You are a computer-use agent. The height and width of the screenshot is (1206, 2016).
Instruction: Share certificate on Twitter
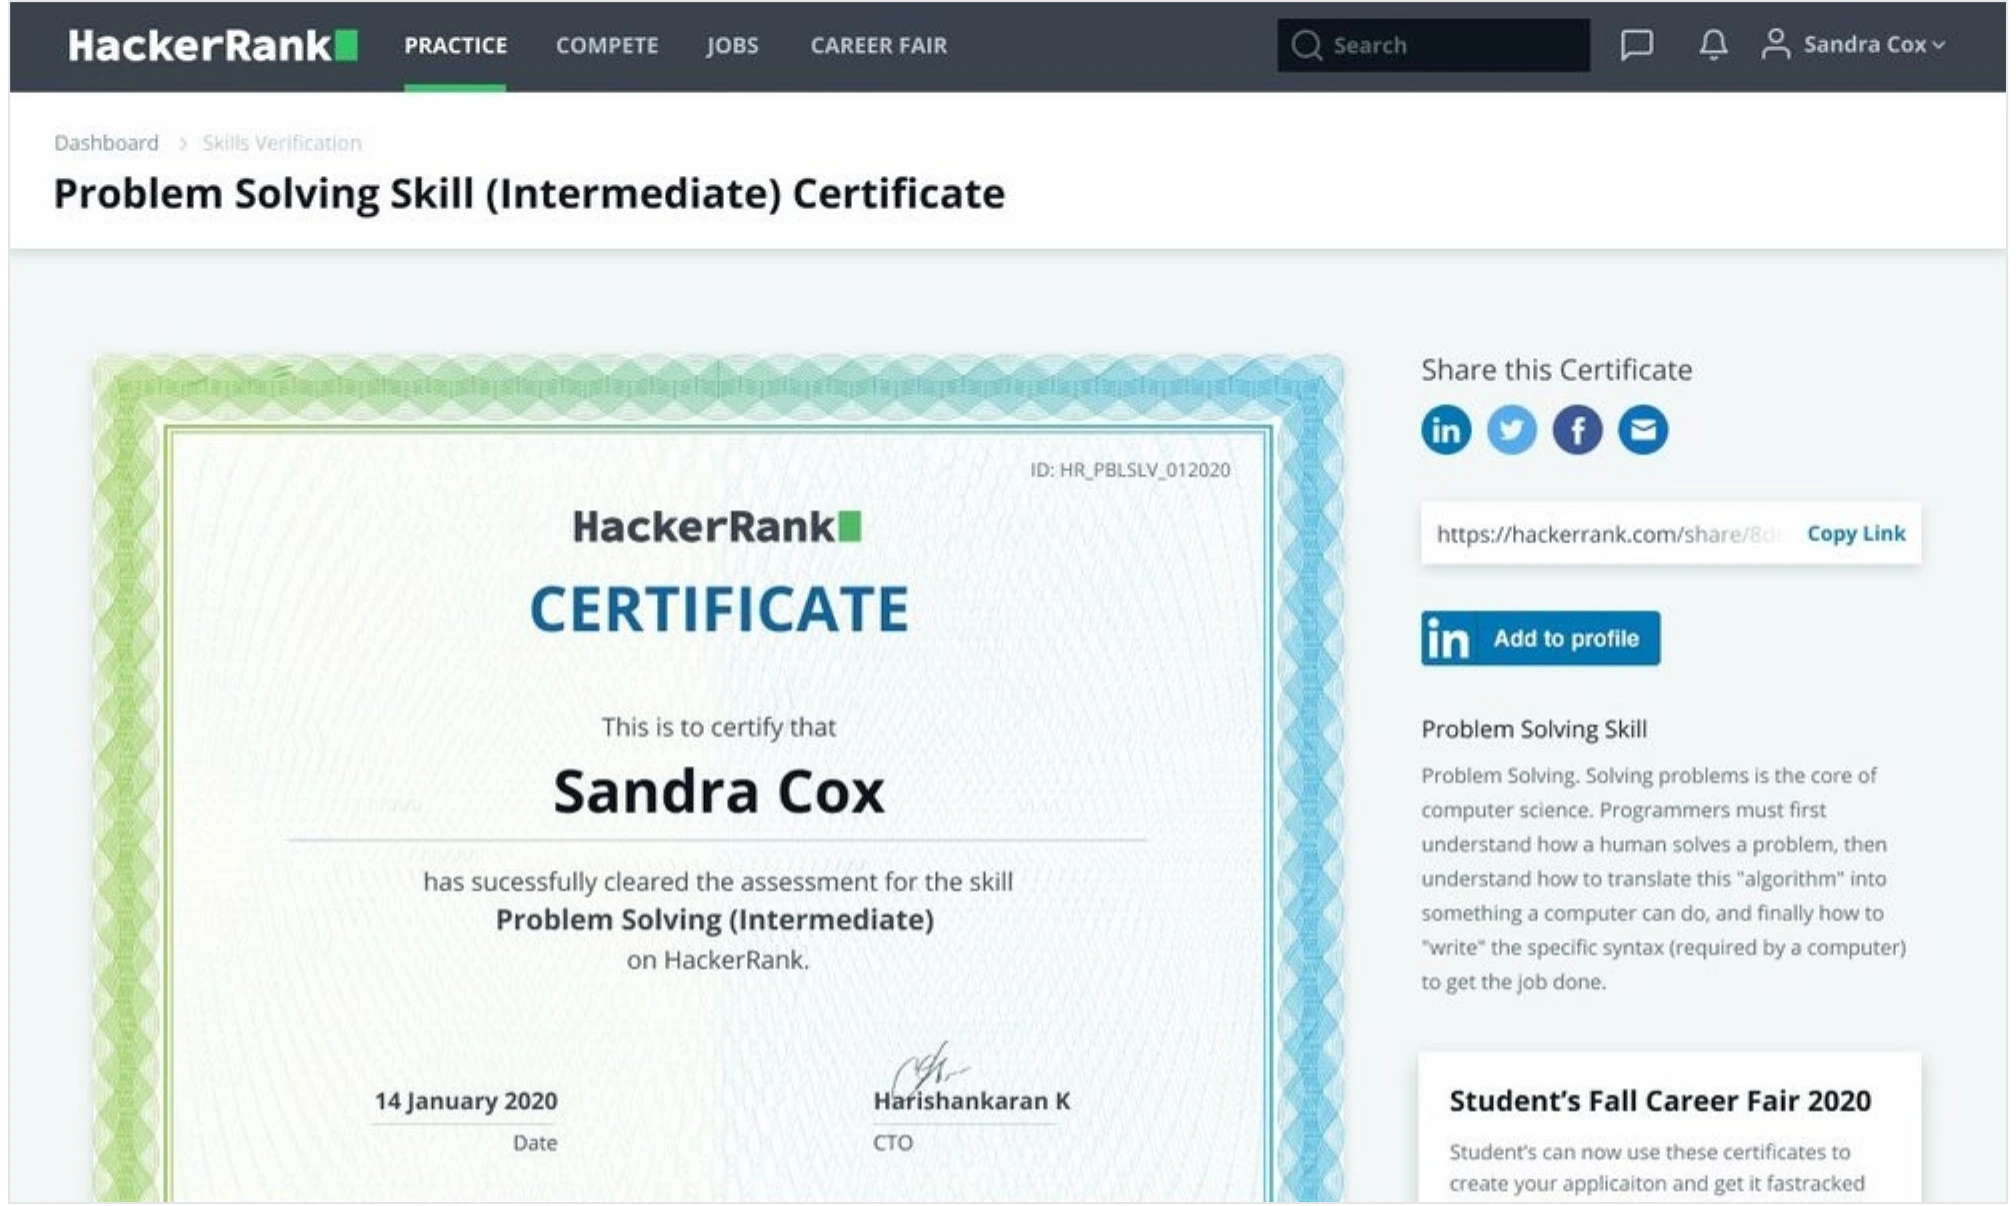pyautogui.click(x=1511, y=430)
